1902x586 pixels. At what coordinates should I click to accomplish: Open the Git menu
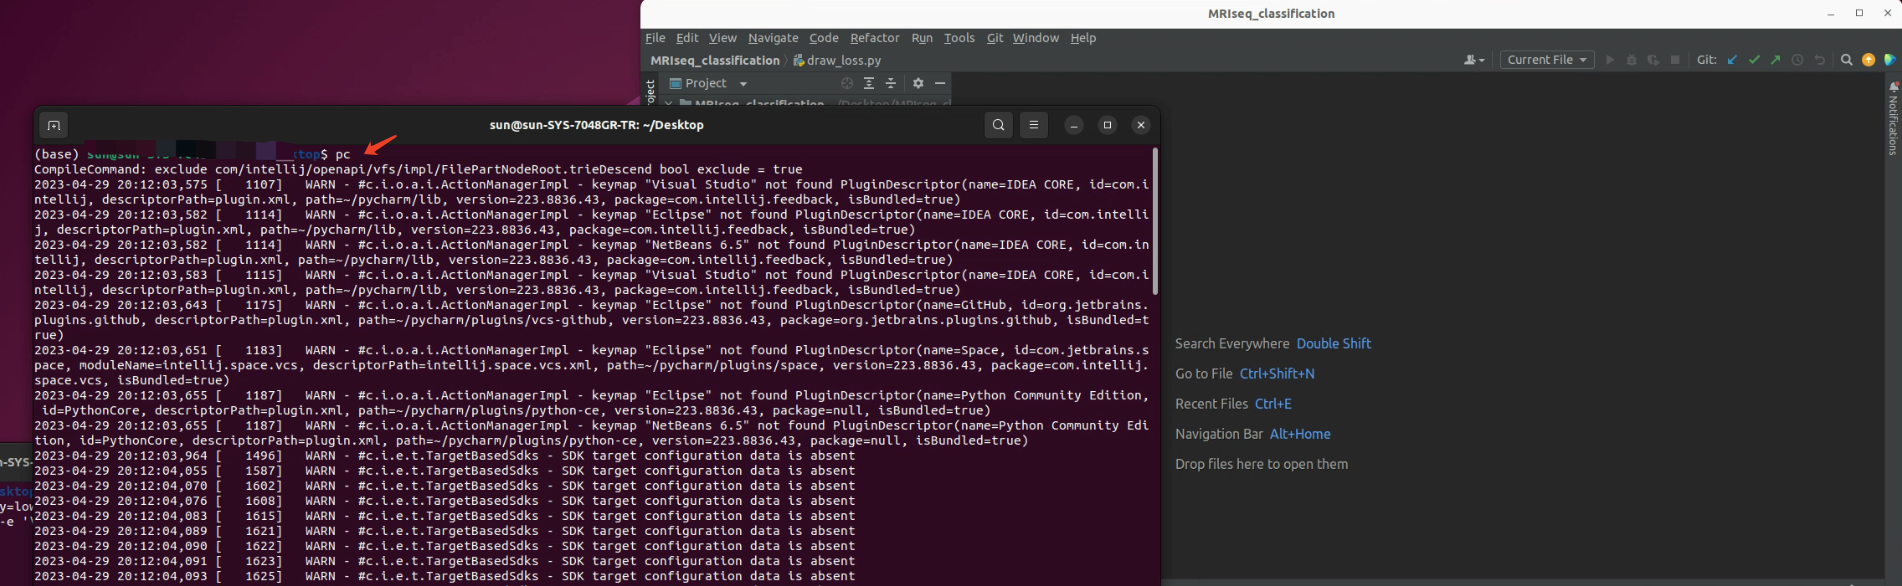point(995,38)
